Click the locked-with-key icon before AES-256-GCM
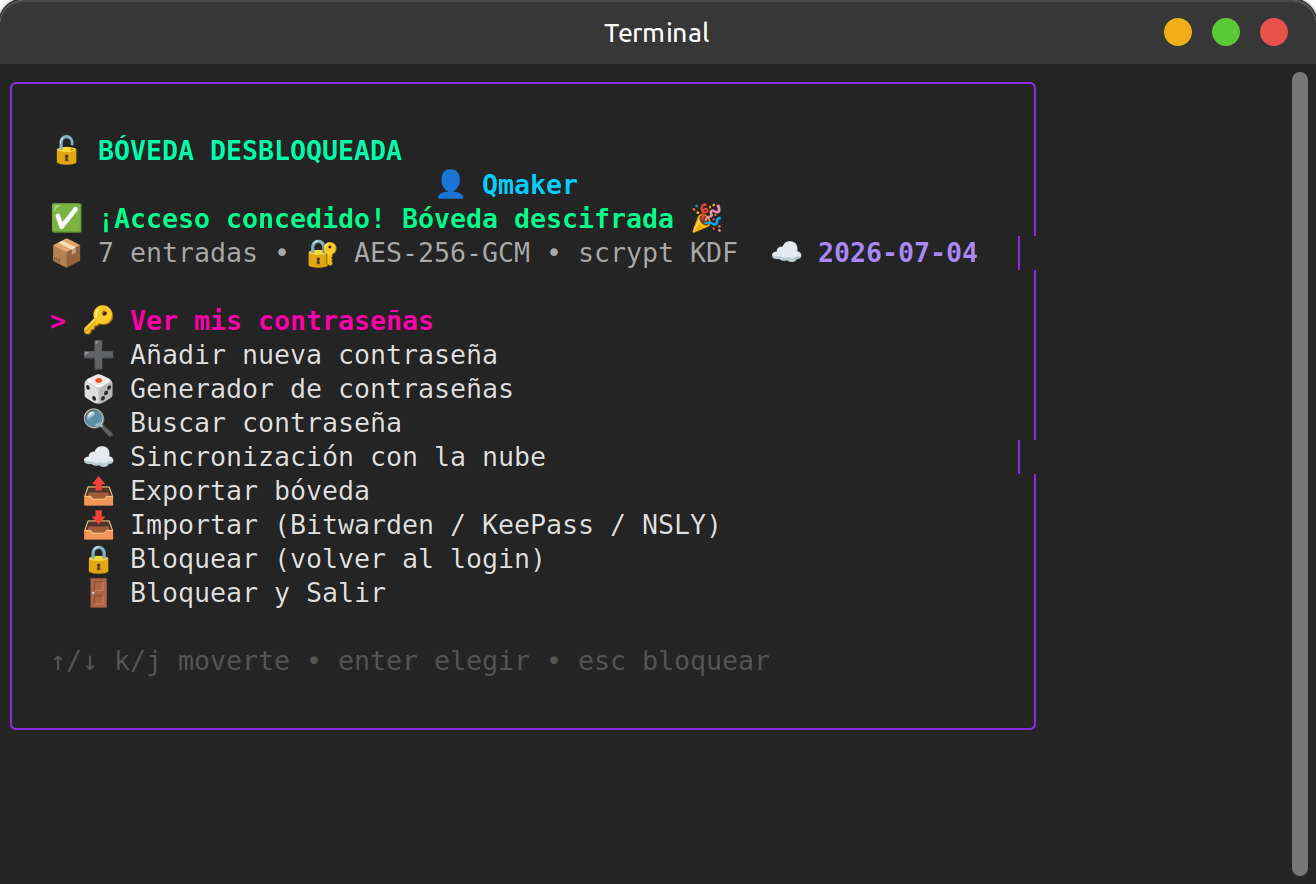The height and width of the screenshot is (884, 1316). pos(322,253)
